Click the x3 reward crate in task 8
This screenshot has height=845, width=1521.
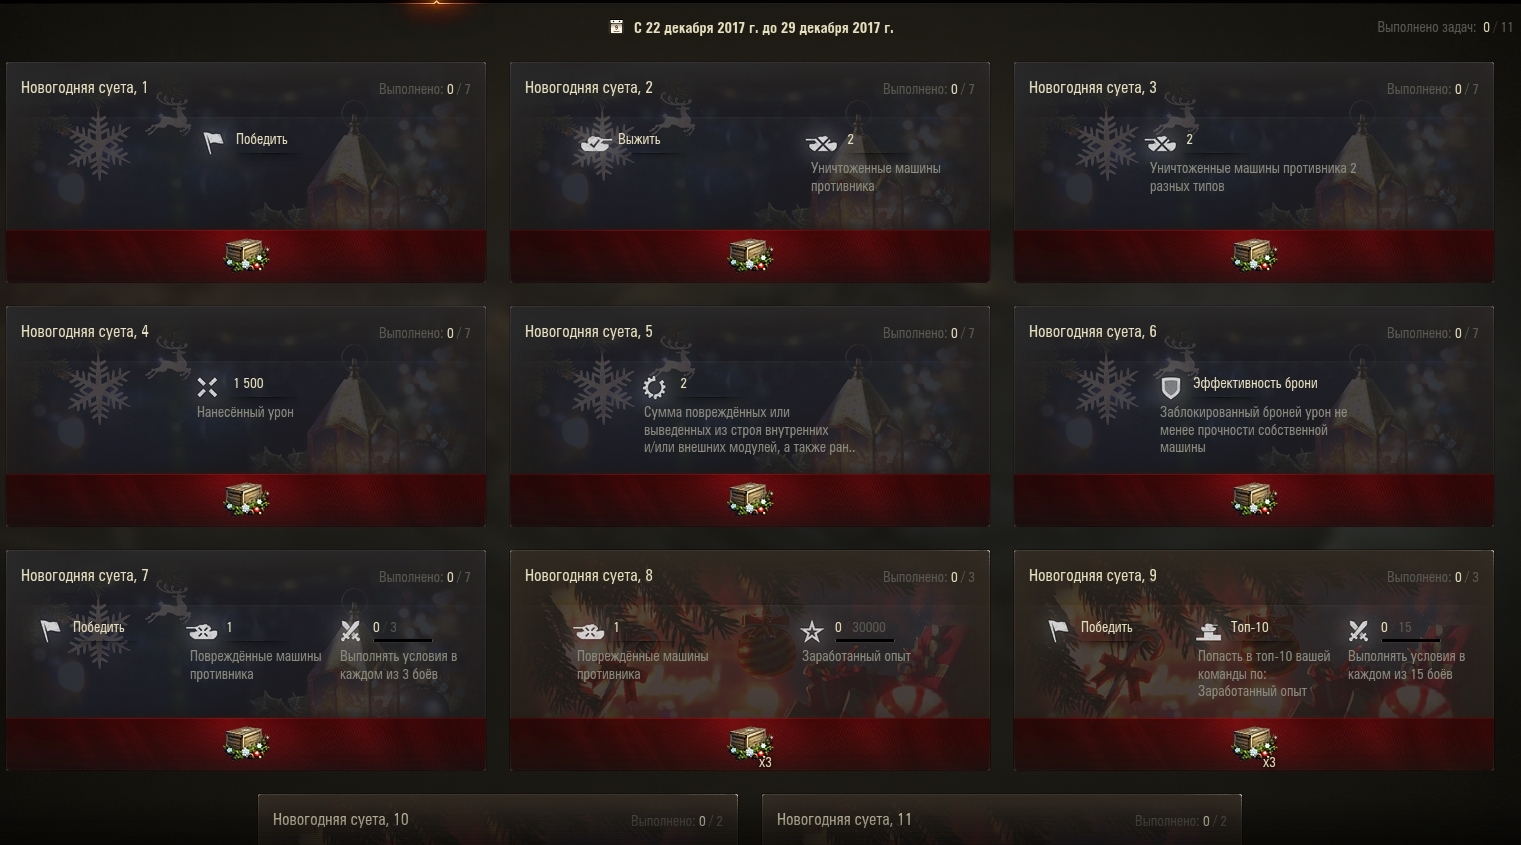(x=750, y=745)
